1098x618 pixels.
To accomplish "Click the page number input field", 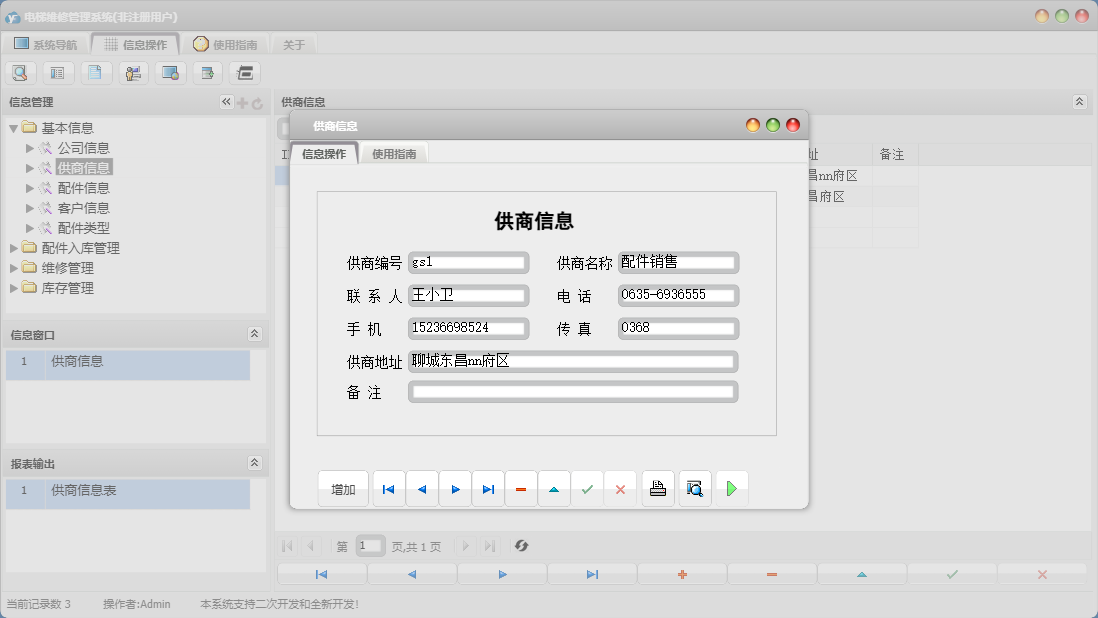I will [x=370, y=545].
